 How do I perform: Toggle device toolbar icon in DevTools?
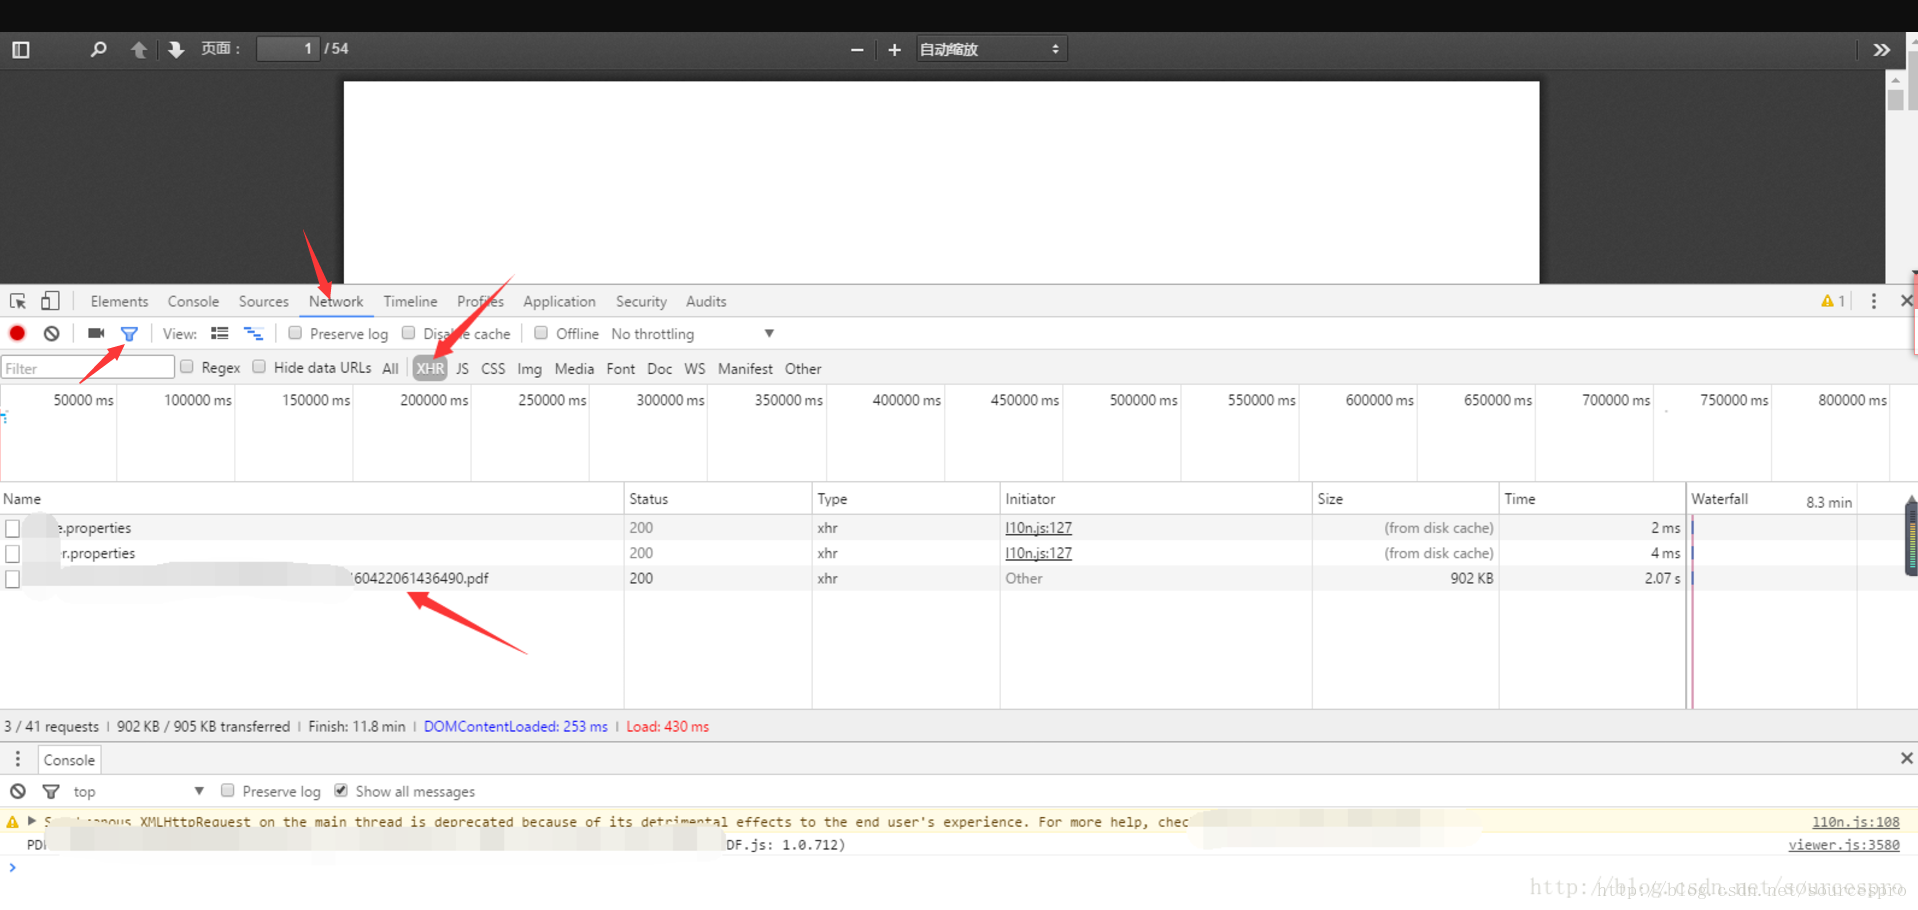click(50, 301)
